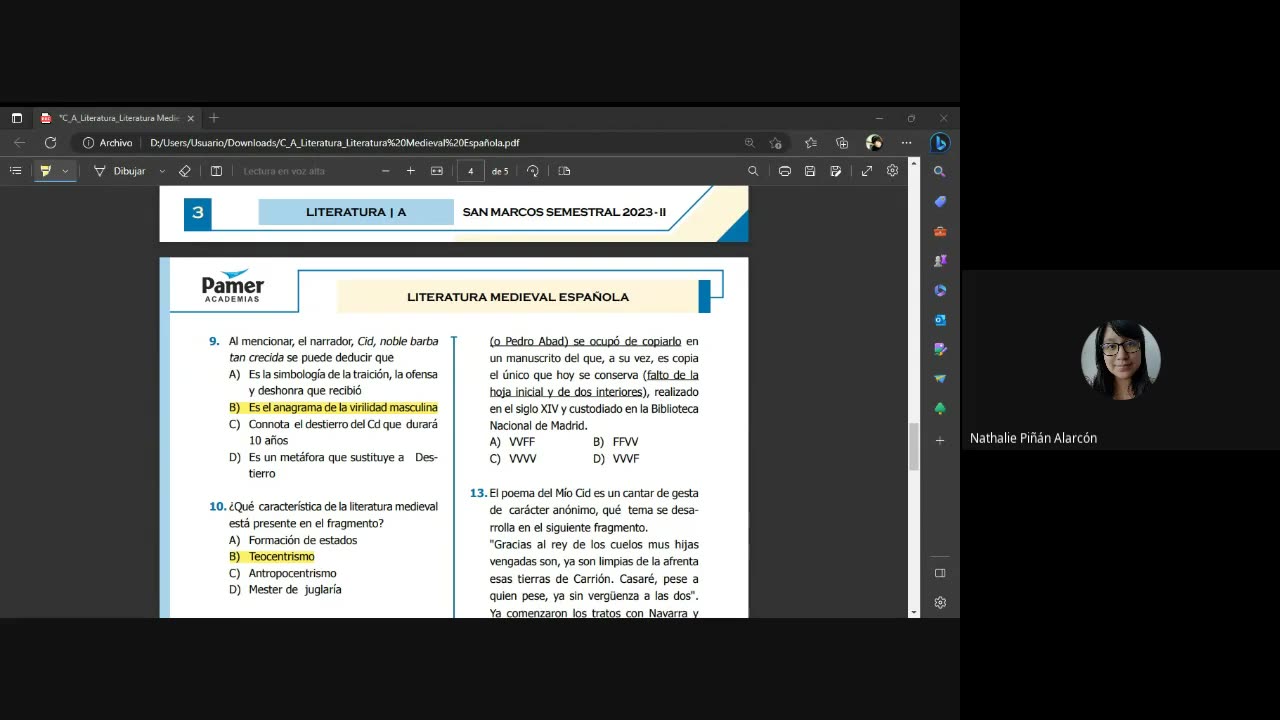Screen dimensions: 1280x720
Task: Open Edge settings and more menu
Action: click(x=906, y=143)
